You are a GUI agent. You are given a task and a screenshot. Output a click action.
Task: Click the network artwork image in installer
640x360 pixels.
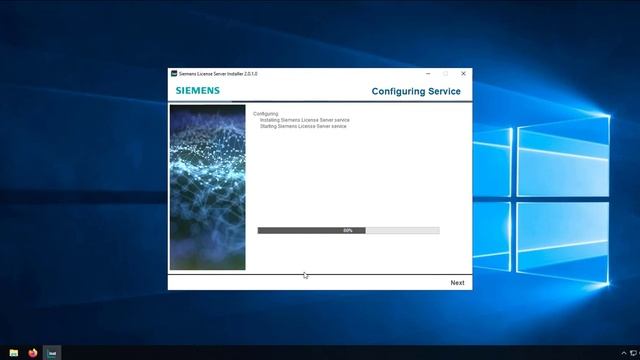[208, 187]
